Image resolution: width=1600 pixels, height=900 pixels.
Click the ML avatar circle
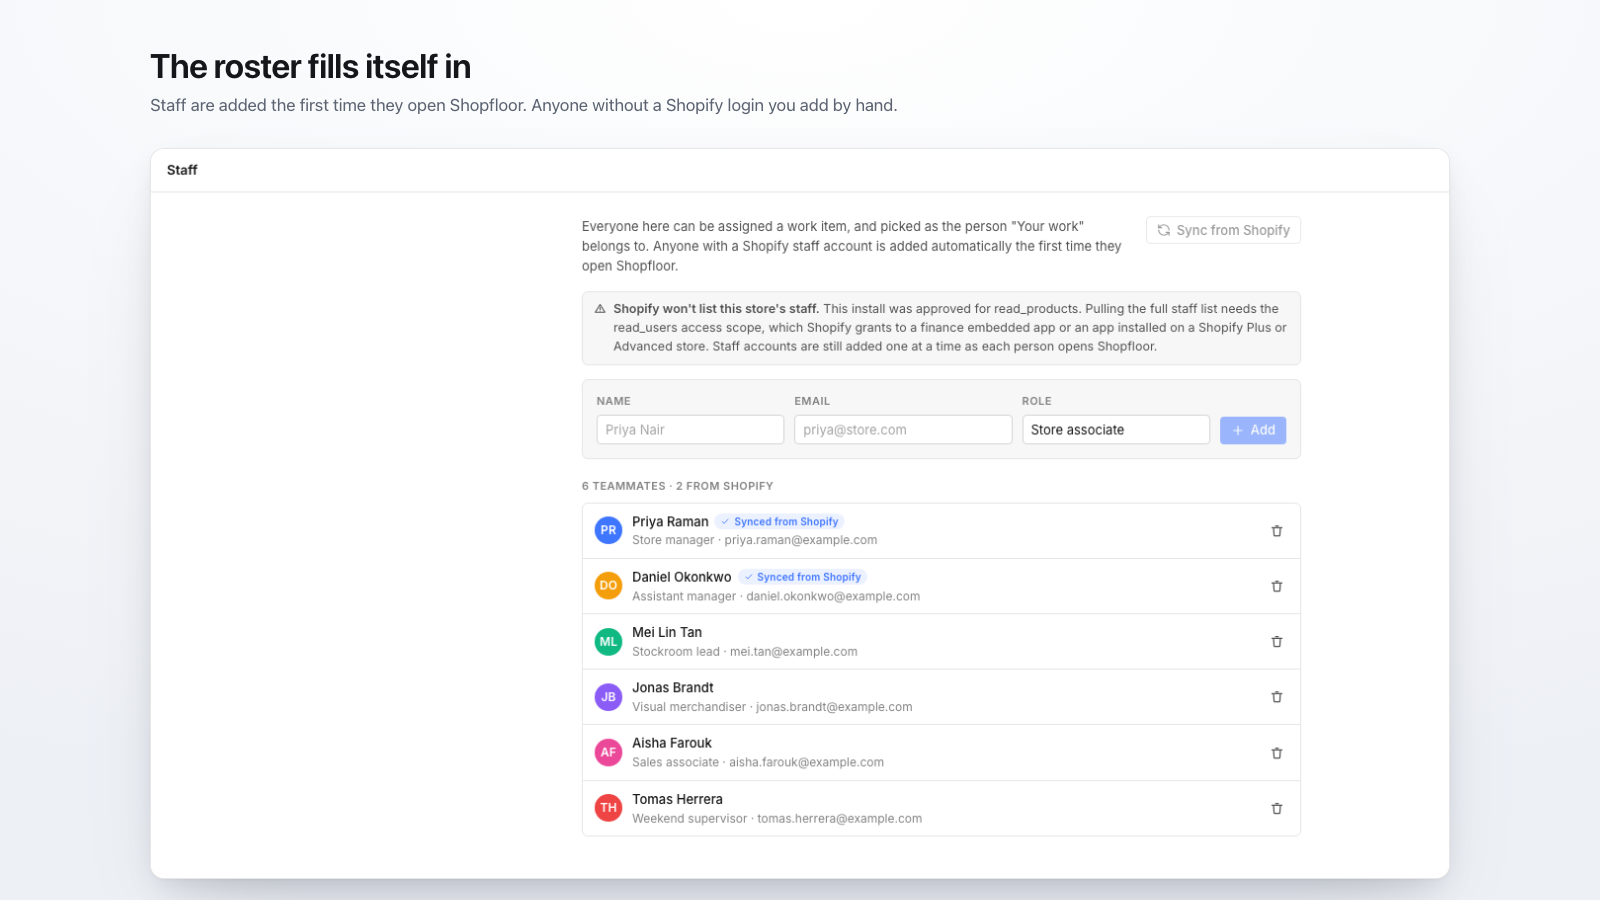click(608, 642)
